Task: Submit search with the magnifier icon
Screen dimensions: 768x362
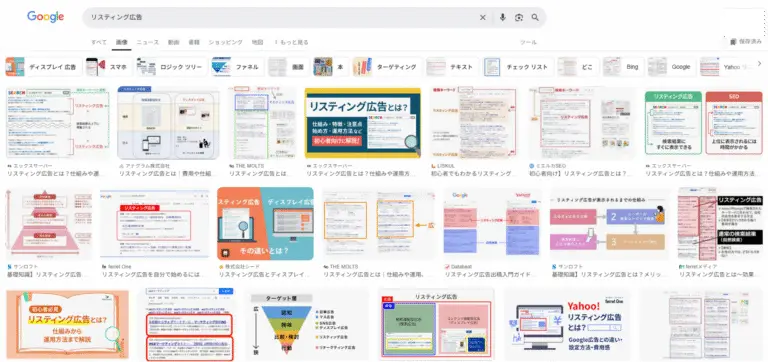Action: tap(535, 18)
